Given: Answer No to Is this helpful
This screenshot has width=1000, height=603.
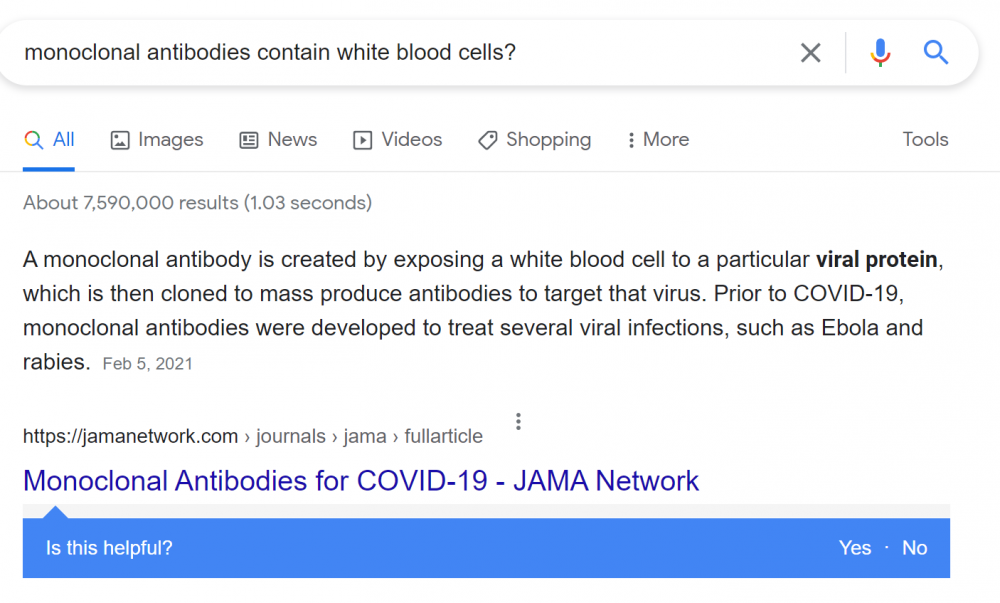Looking at the screenshot, I should click(914, 548).
